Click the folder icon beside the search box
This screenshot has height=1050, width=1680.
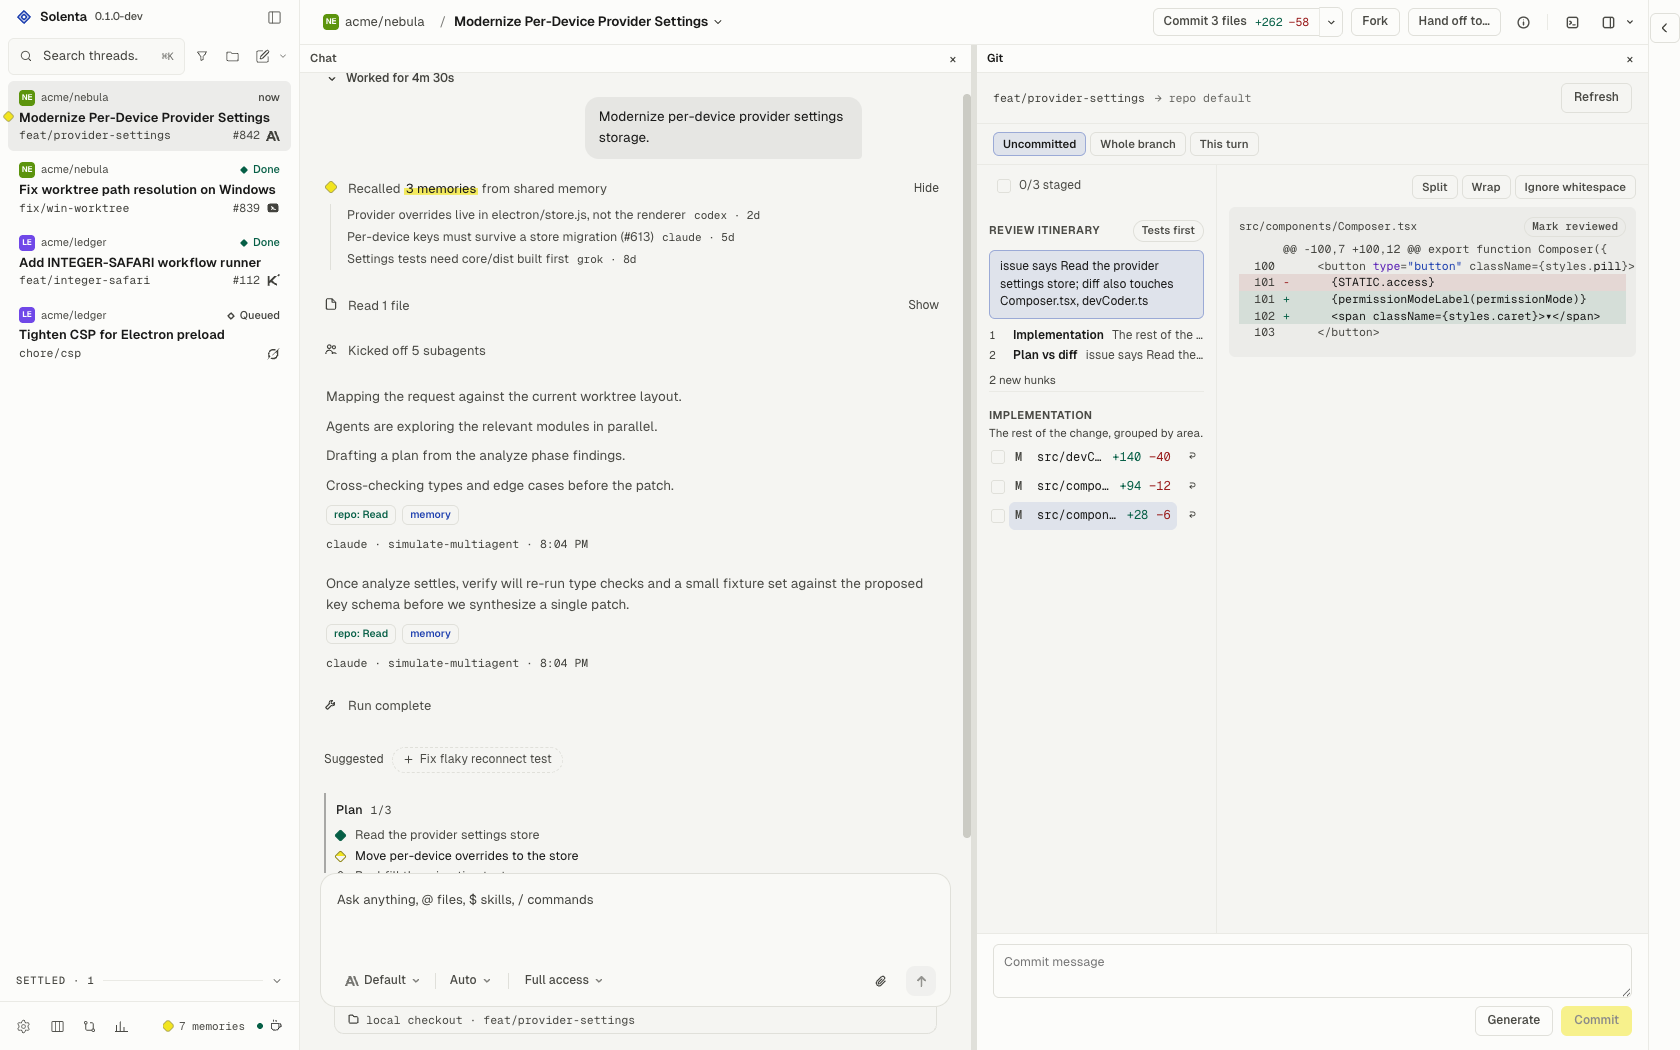(232, 56)
